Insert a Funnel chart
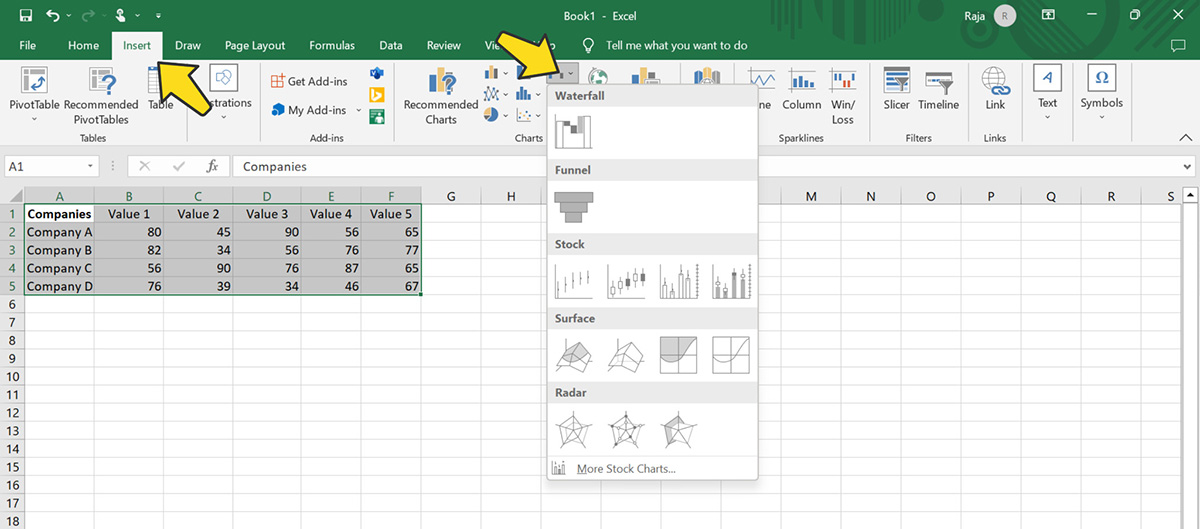This screenshot has height=529, width=1200. click(574, 206)
